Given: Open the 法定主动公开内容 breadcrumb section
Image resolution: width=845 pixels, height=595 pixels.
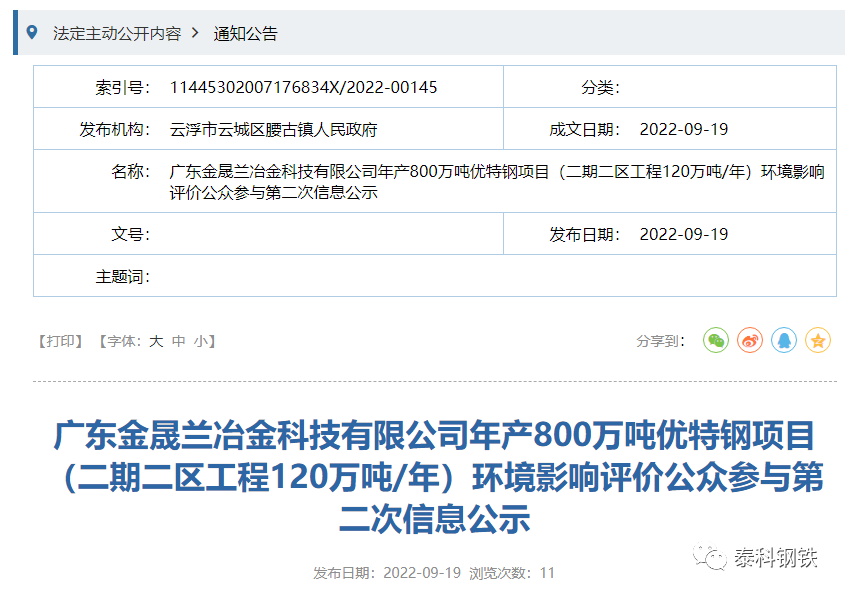Looking at the screenshot, I should point(117,33).
